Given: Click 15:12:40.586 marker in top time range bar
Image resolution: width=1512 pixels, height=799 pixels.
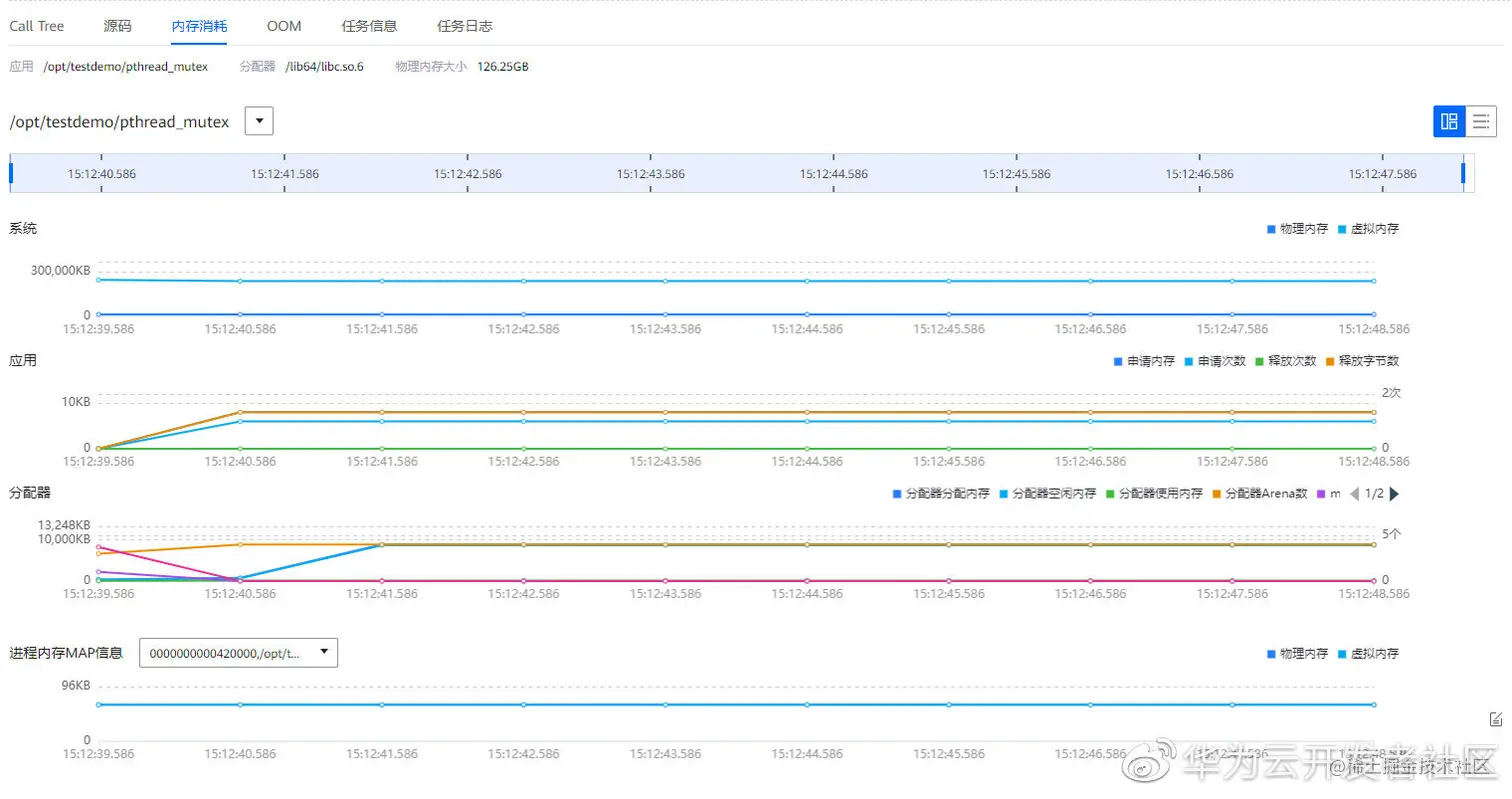Looking at the screenshot, I should pyautogui.click(x=102, y=174).
